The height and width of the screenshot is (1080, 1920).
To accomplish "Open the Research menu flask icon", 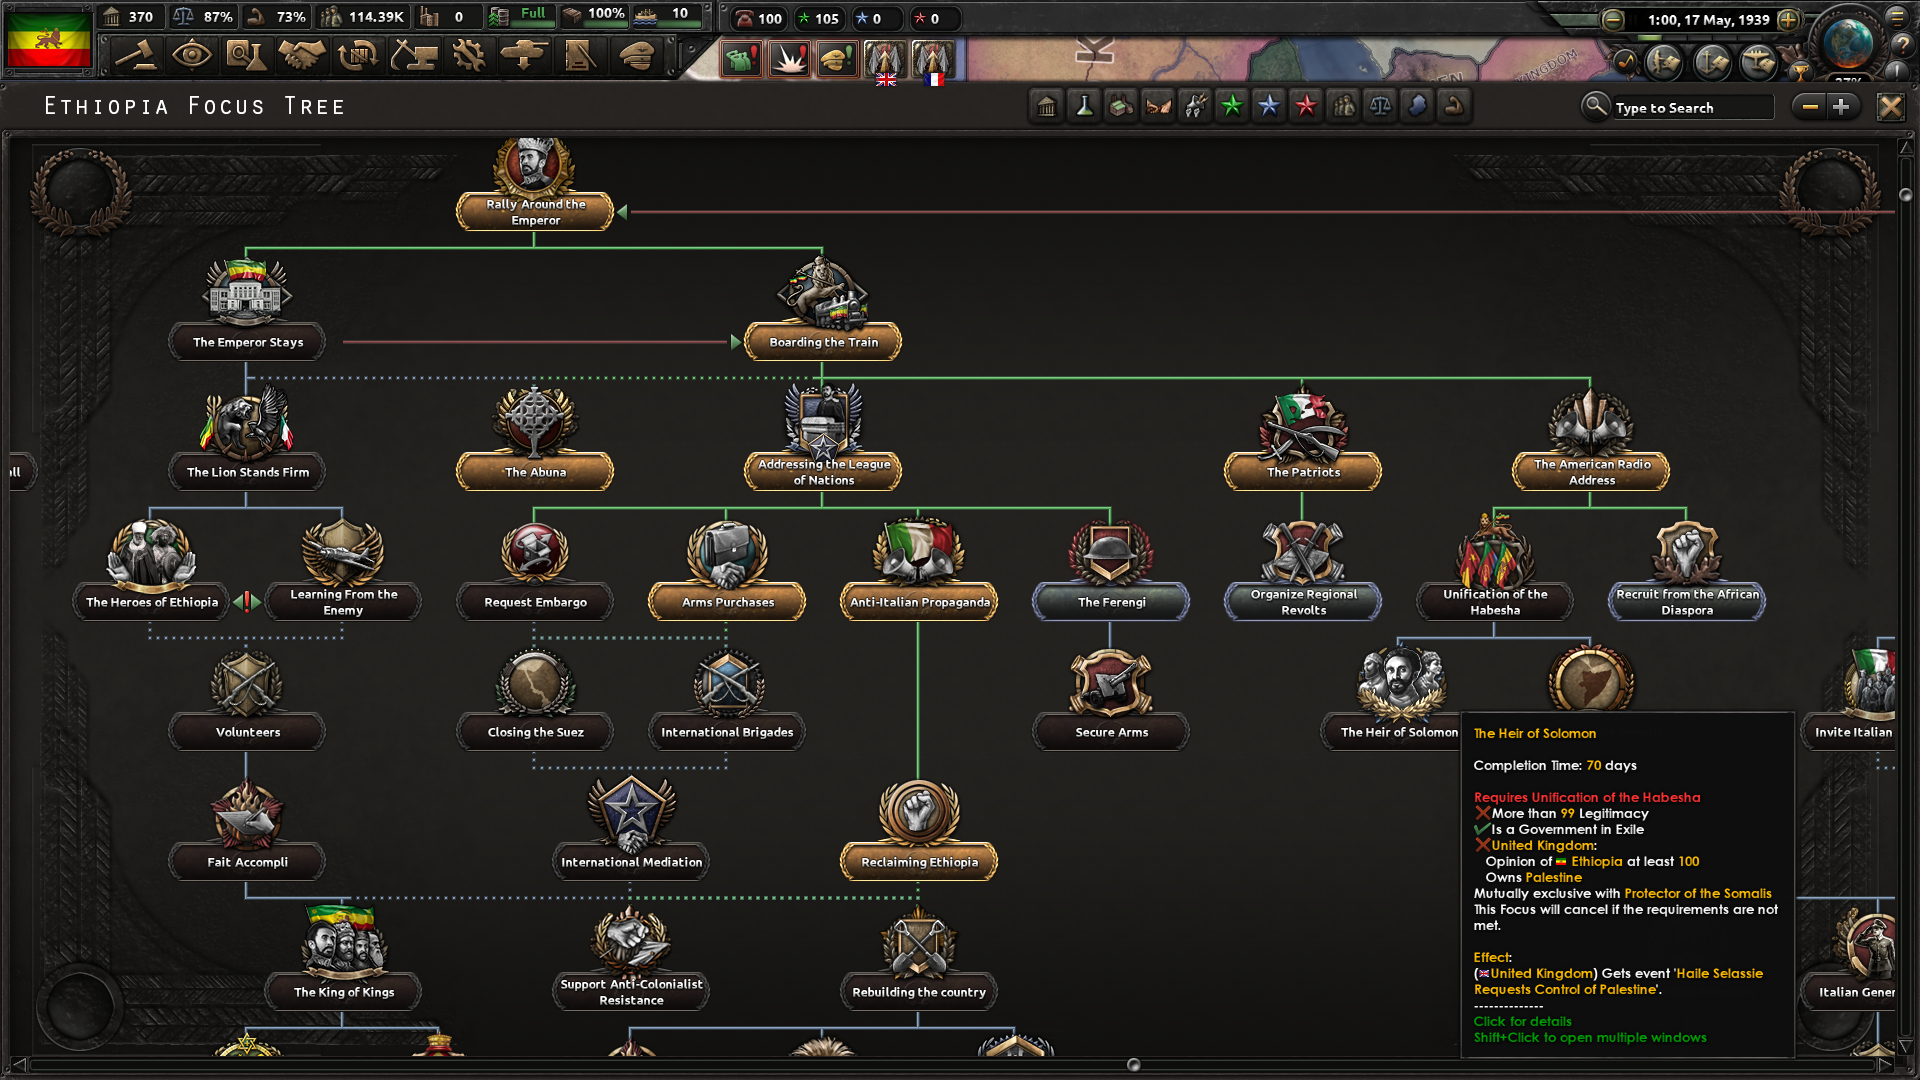I will tap(247, 57).
